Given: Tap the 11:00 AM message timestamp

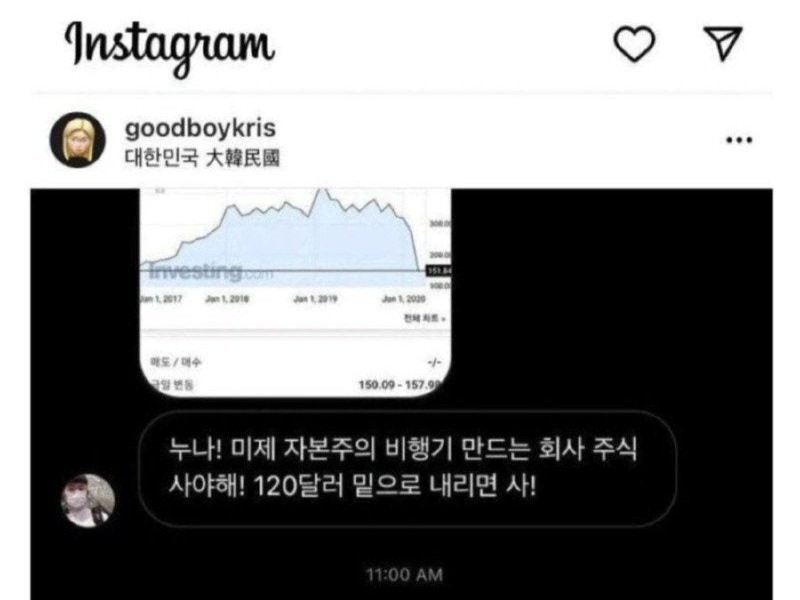Looking at the screenshot, I should [x=404, y=575].
